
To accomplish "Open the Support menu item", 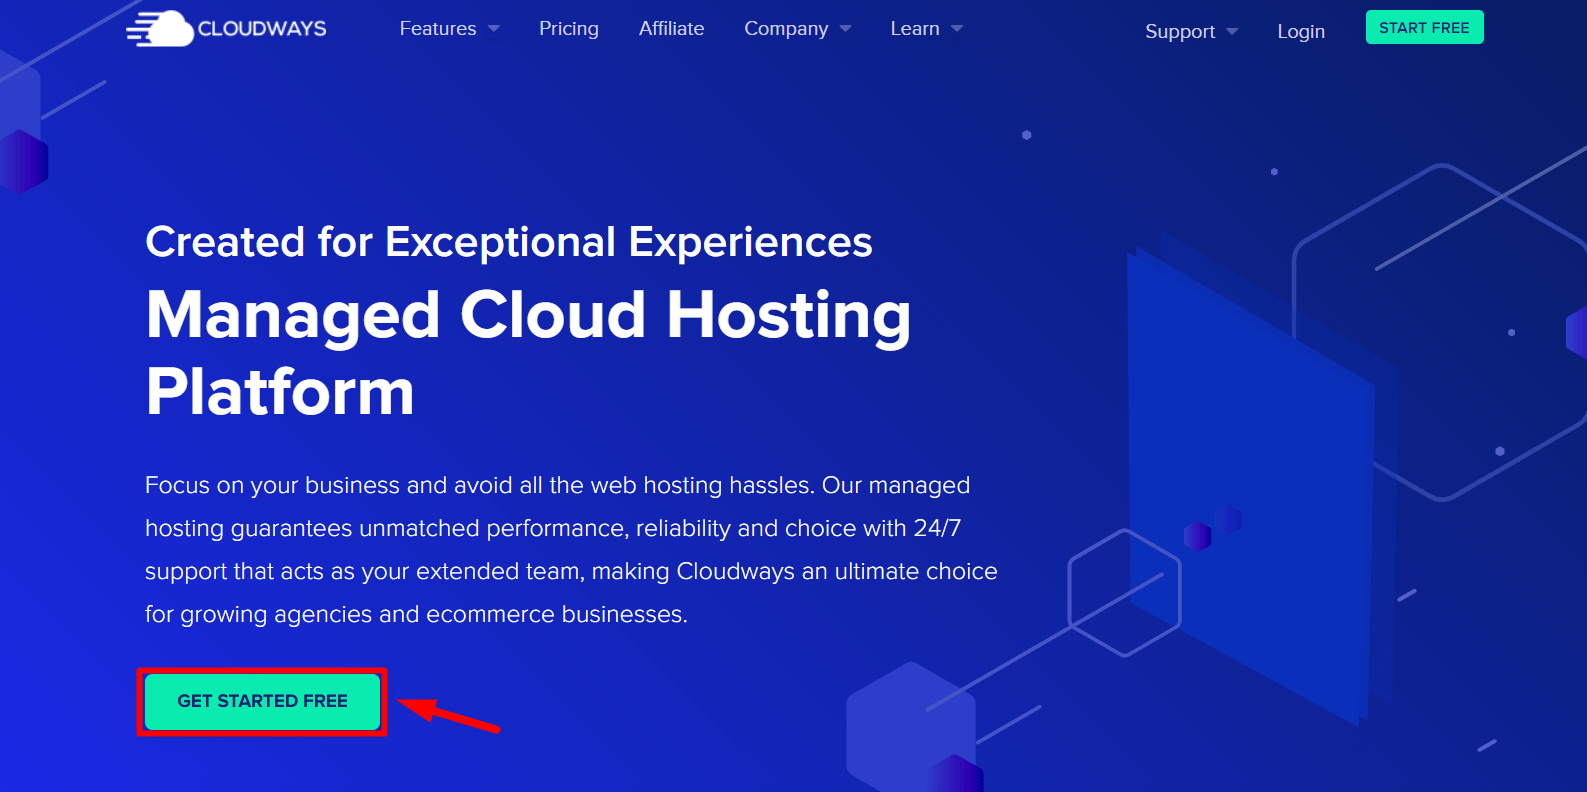I will coord(1180,32).
